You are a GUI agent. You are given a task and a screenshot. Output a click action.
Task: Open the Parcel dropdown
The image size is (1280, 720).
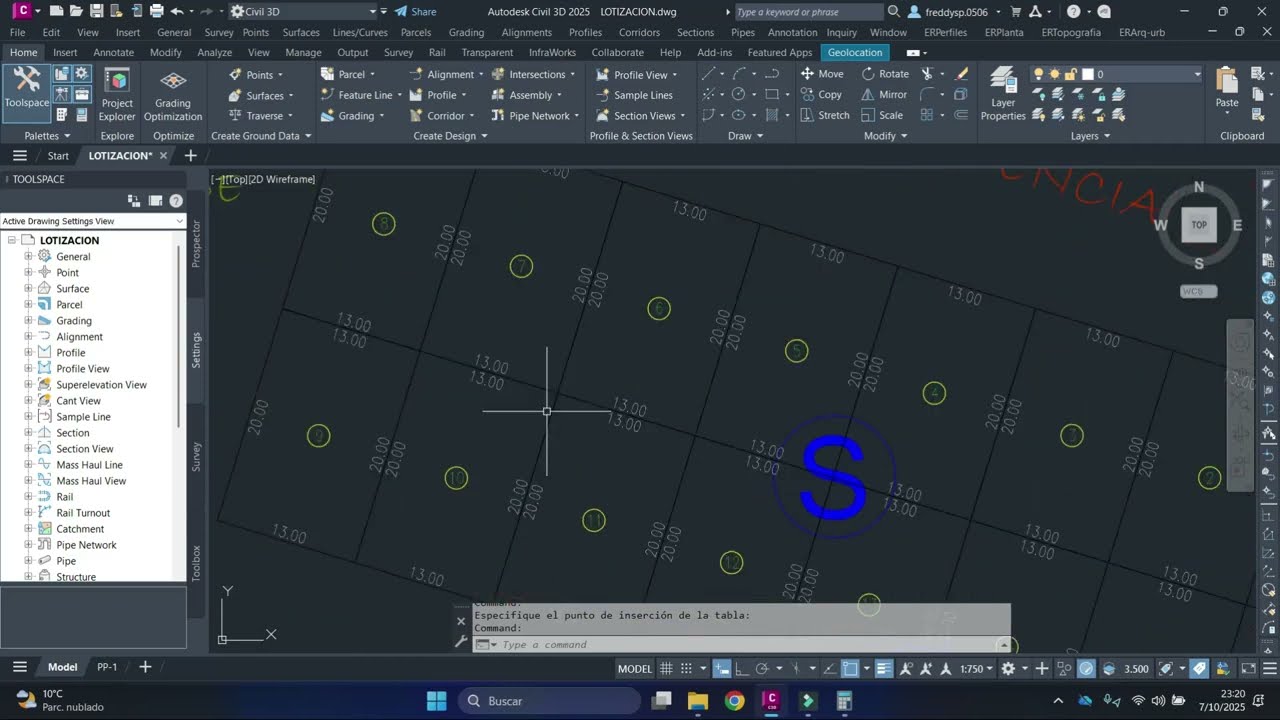[348, 74]
